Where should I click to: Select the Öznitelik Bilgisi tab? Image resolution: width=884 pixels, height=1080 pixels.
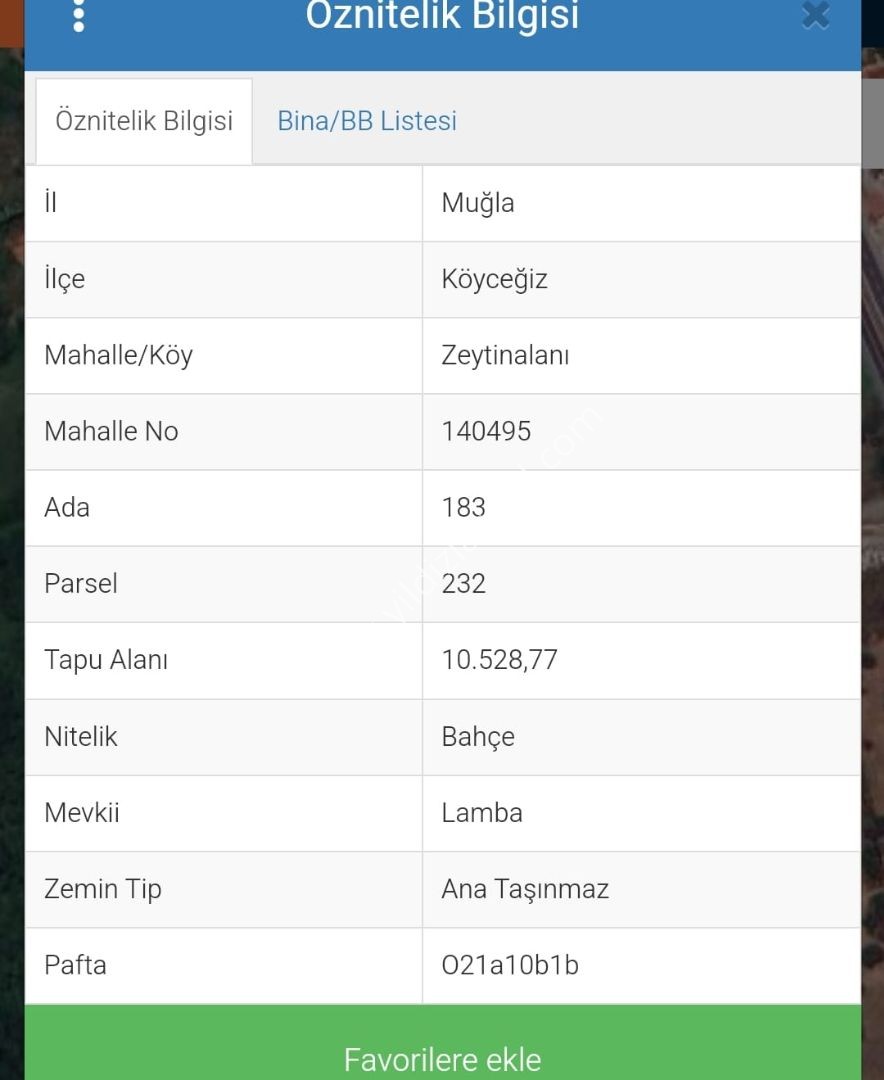[144, 121]
